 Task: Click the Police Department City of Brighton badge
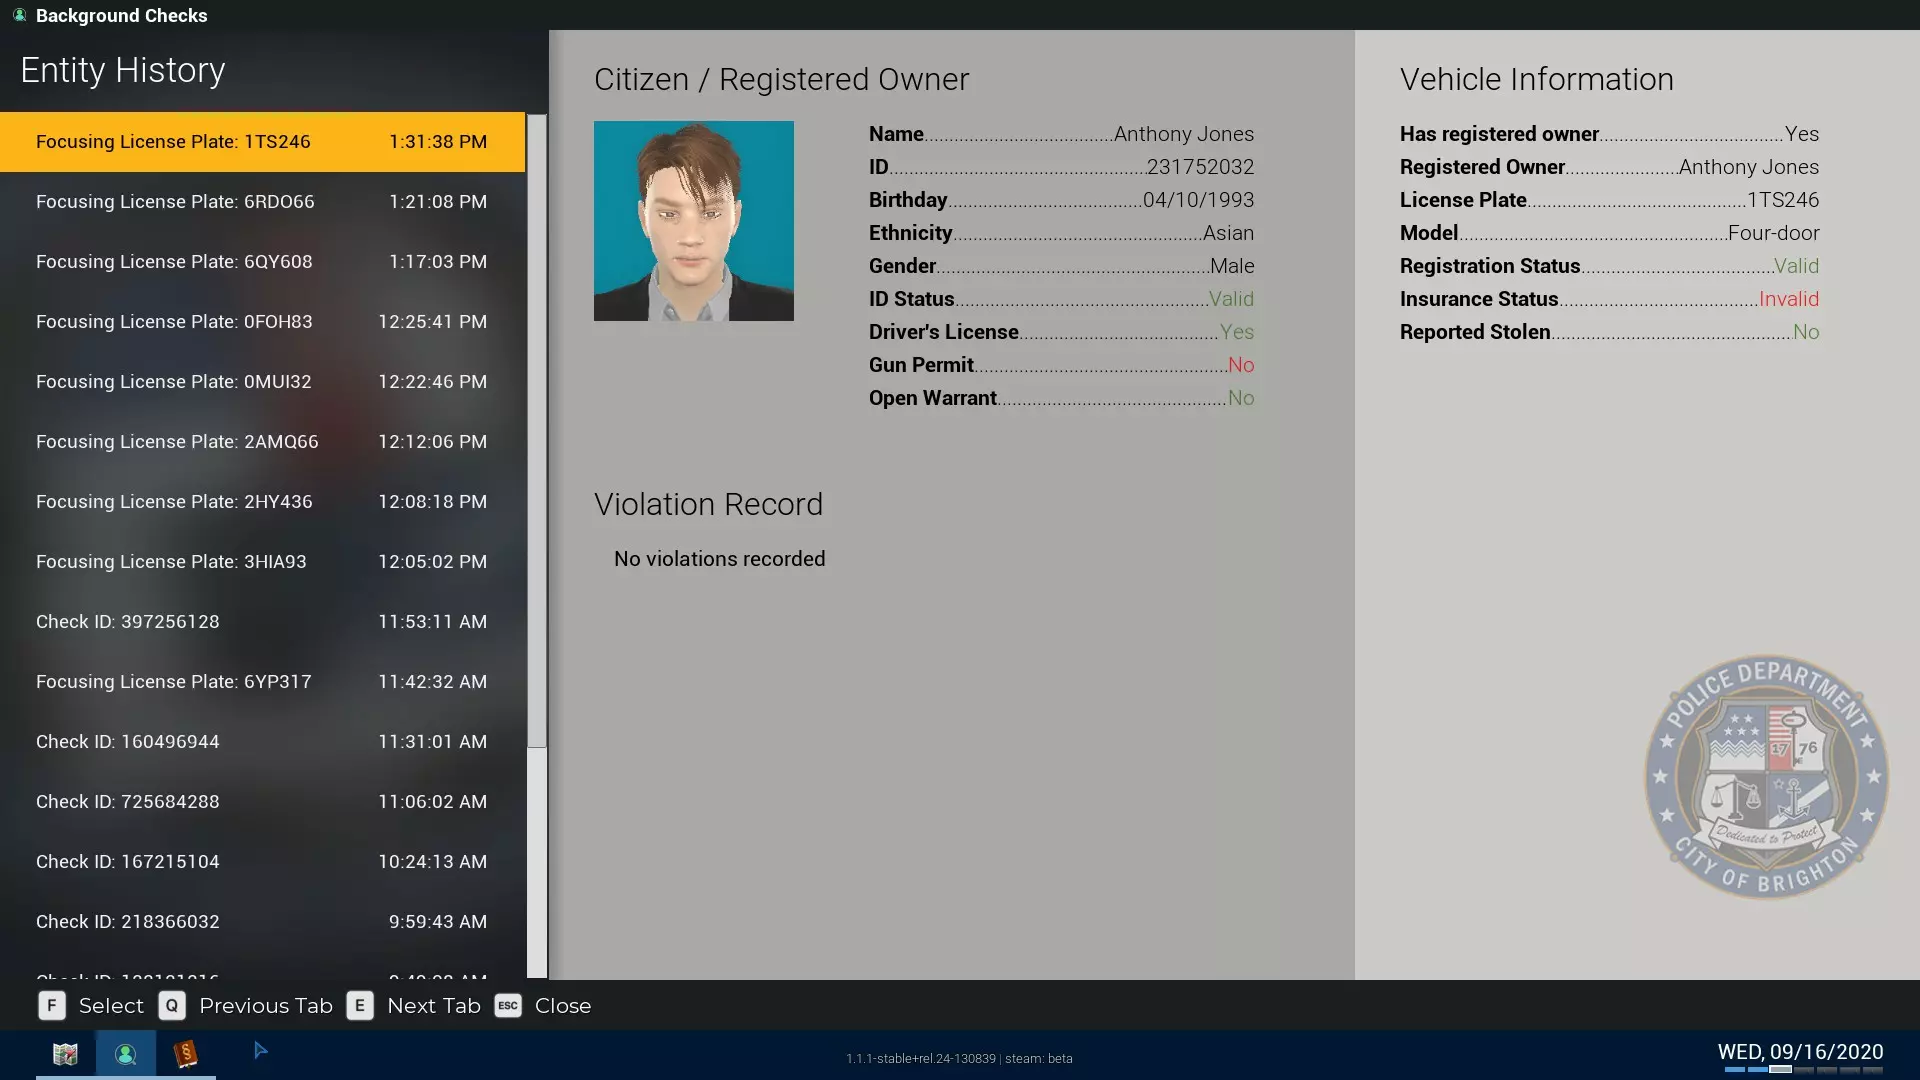click(x=1766, y=777)
